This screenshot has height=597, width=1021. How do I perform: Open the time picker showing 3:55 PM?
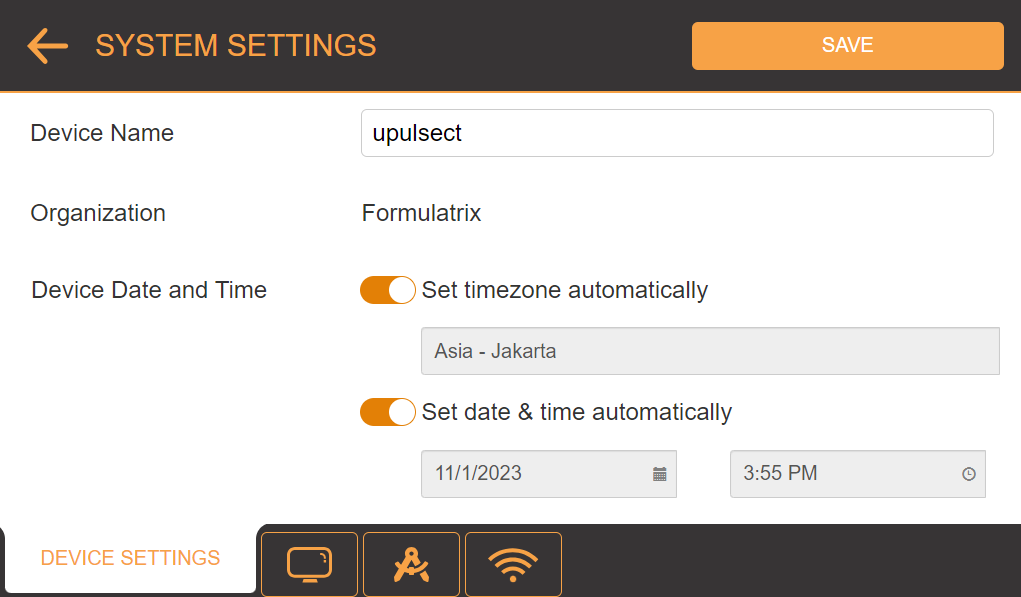(857, 474)
